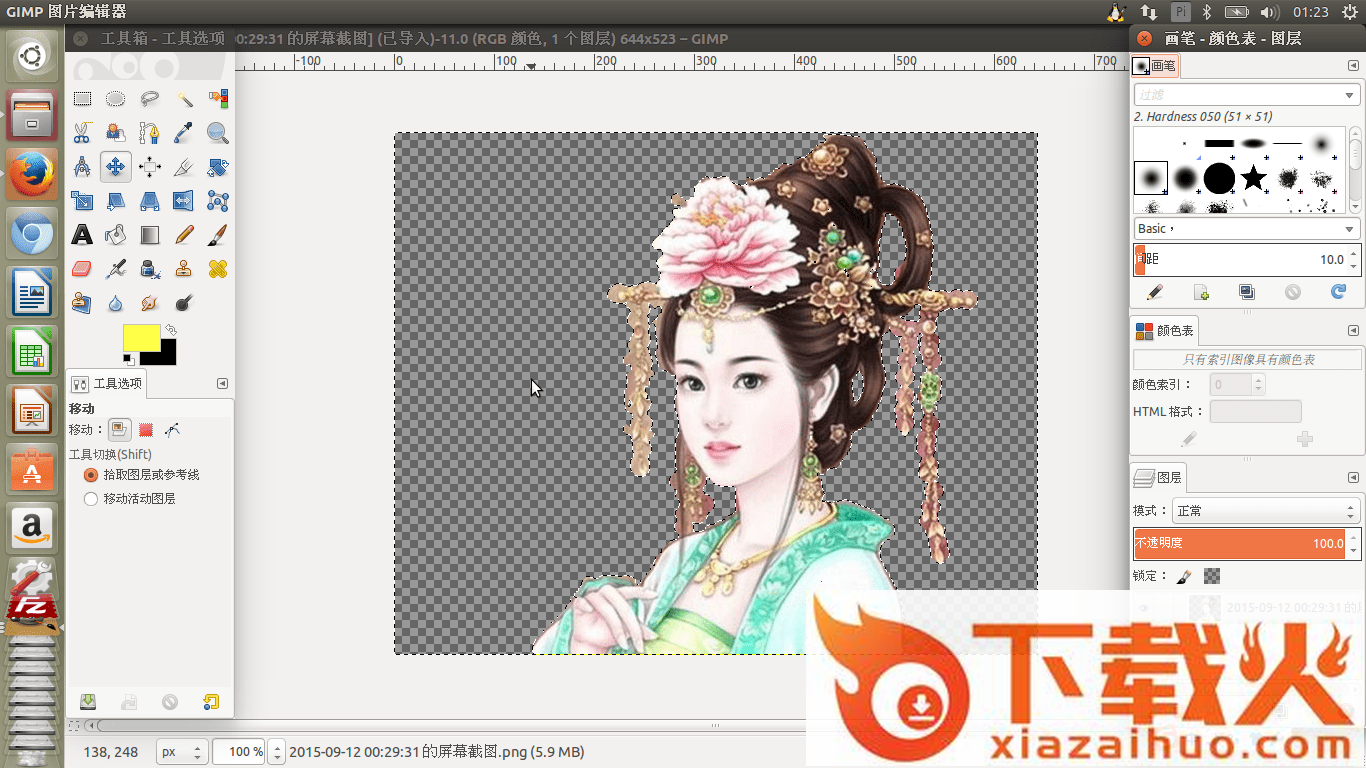Click the yellow foreground color swatch
This screenshot has width=1366, height=768.
point(141,338)
